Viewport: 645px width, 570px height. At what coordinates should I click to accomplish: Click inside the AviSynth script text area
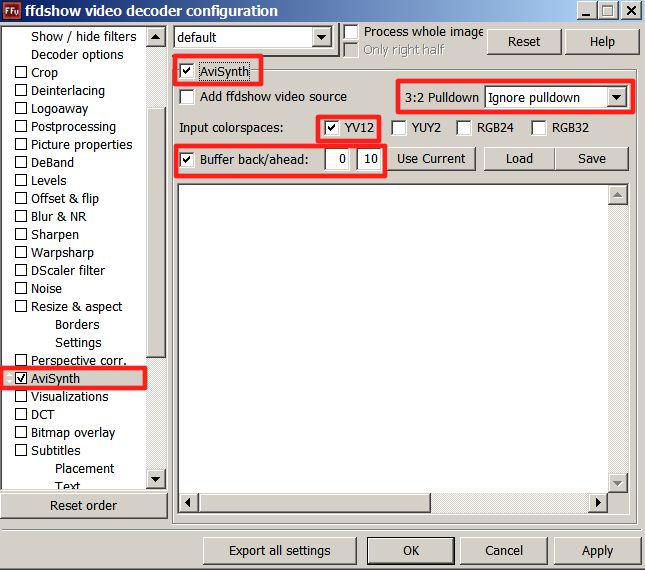point(393,339)
